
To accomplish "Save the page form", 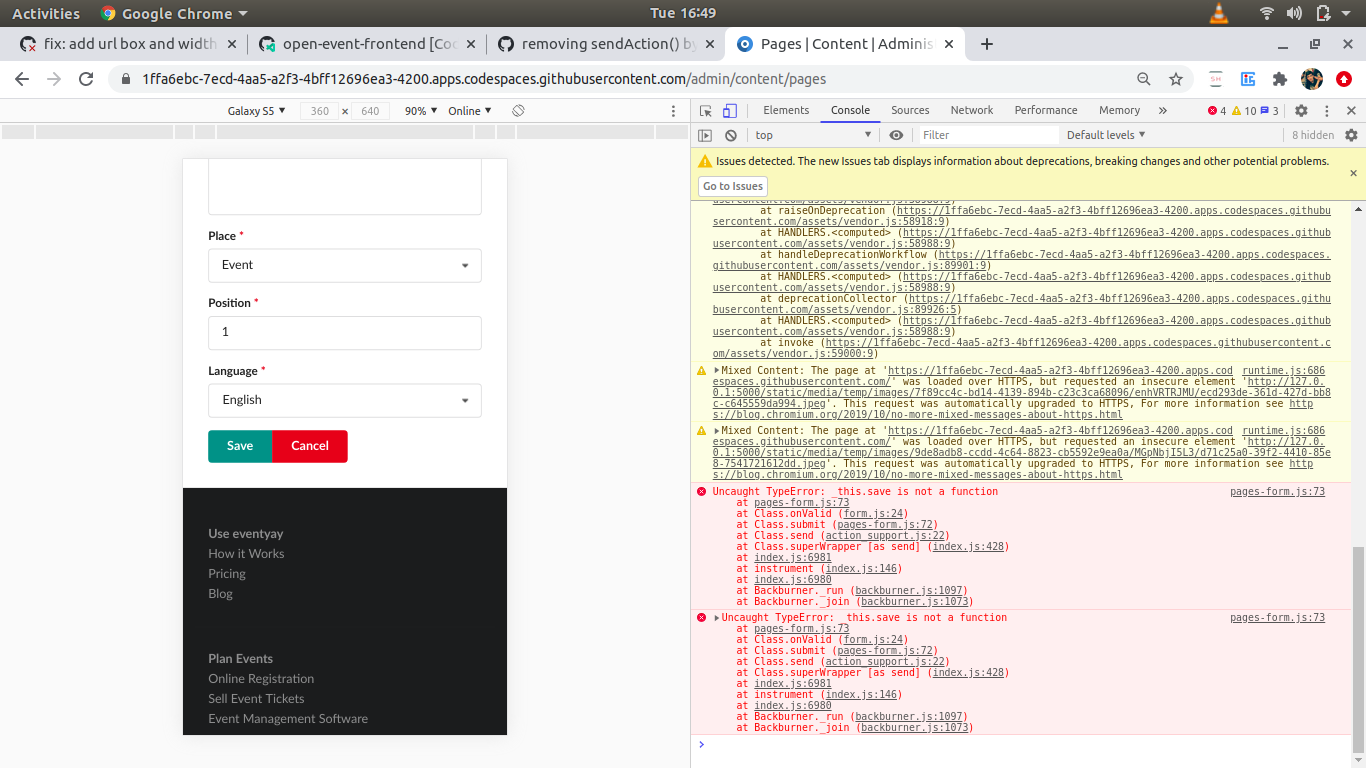I will point(239,447).
